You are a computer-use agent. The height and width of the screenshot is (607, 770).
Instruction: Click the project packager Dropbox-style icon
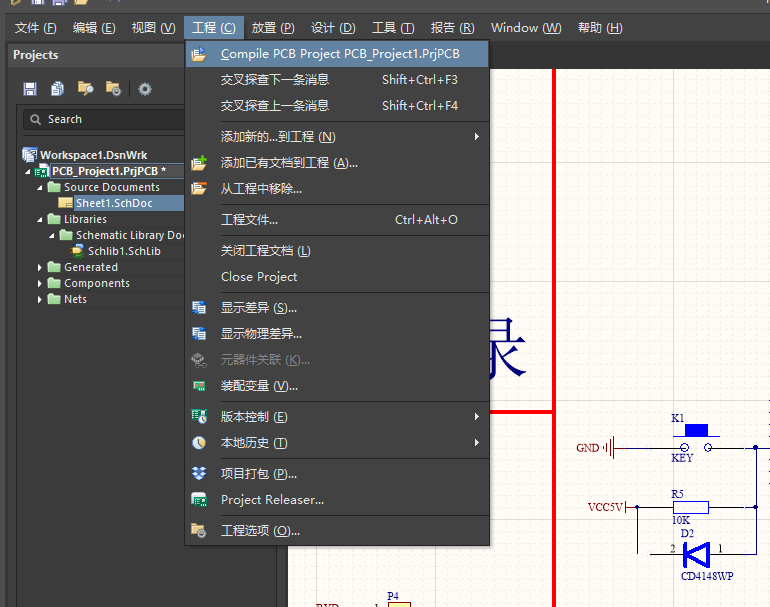tap(198, 473)
